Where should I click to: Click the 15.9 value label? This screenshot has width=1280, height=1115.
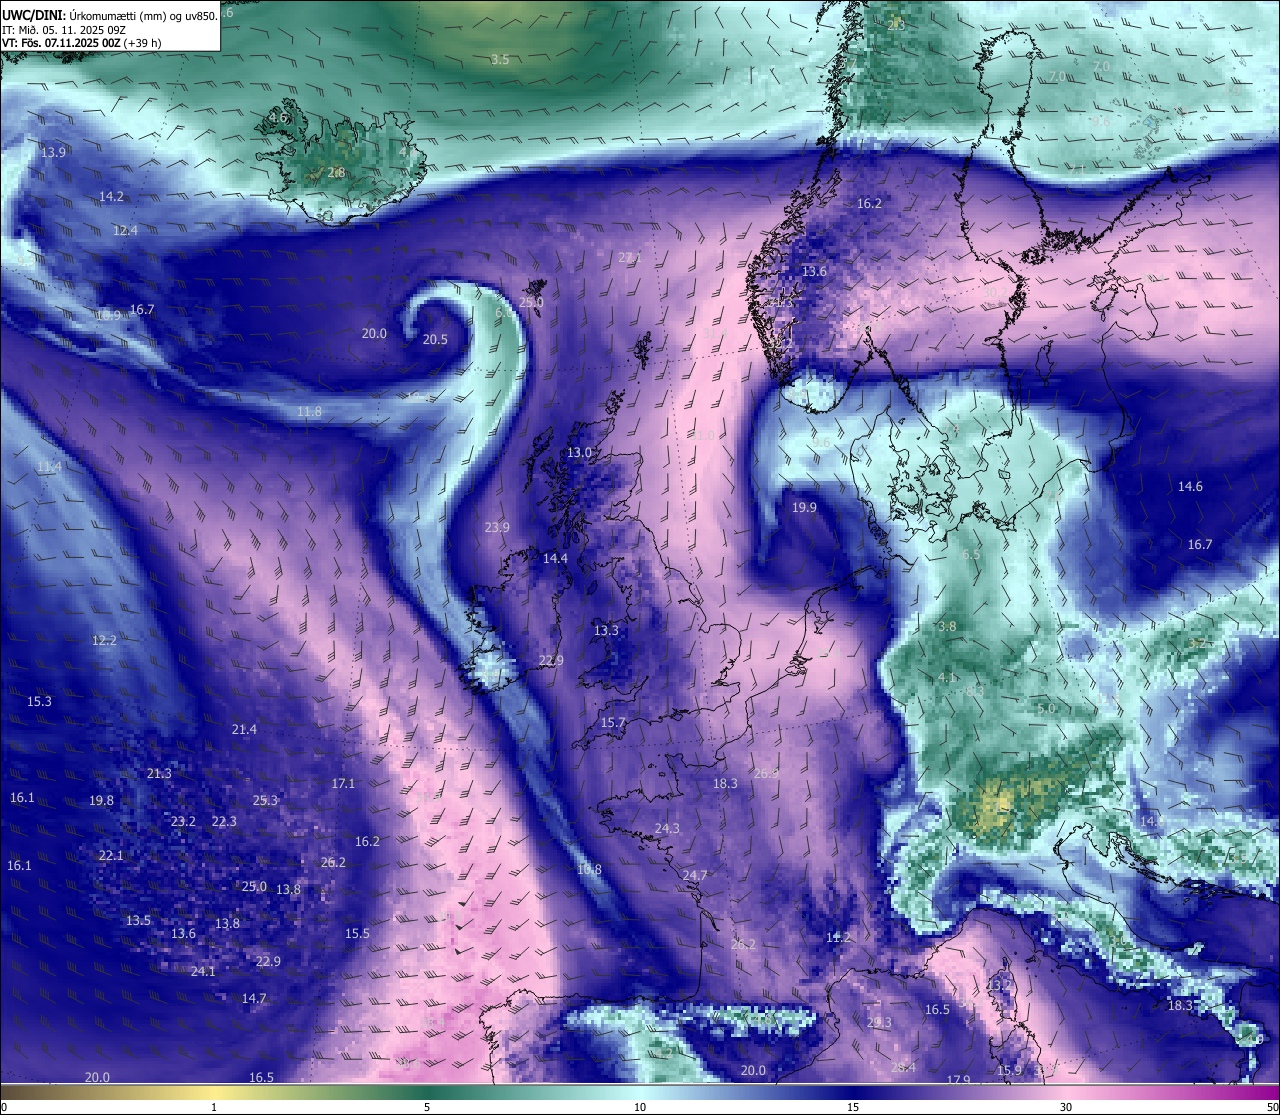point(1009,1071)
